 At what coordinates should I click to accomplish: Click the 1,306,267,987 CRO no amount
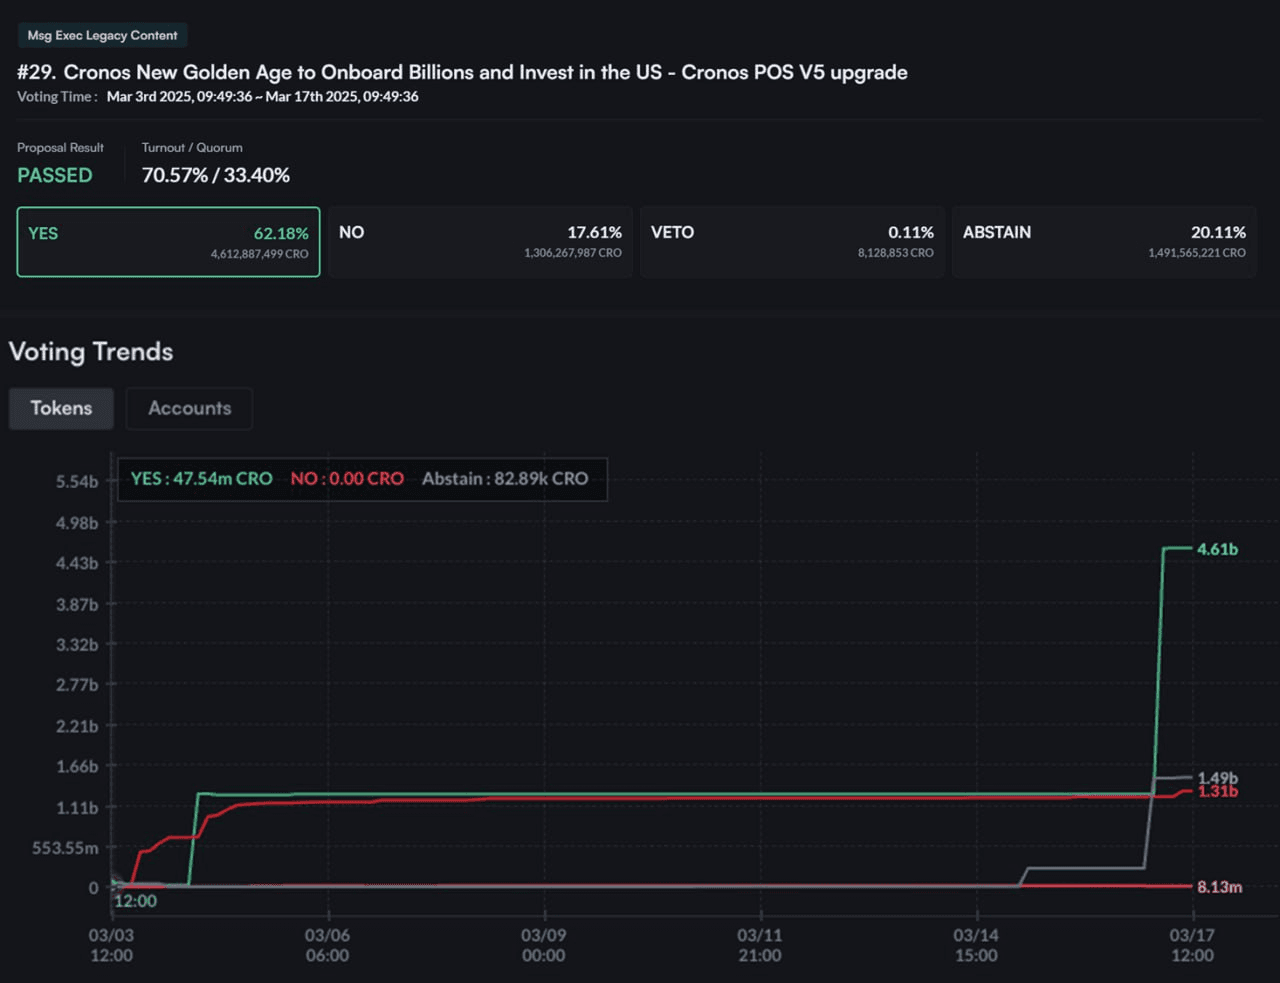coord(573,253)
